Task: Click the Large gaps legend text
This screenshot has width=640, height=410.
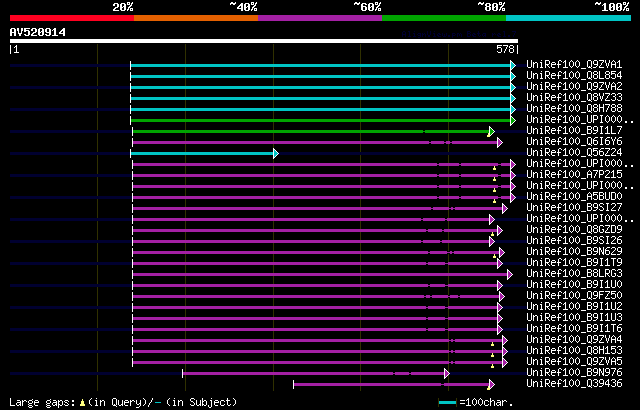Action: coord(42,402)
